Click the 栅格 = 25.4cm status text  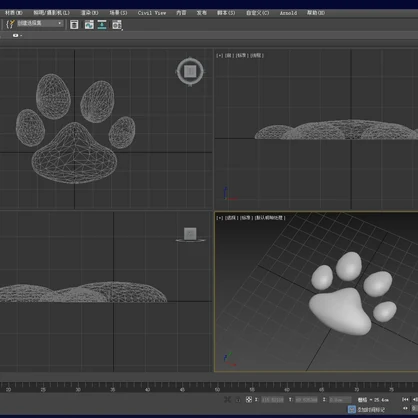click(373, 399)
